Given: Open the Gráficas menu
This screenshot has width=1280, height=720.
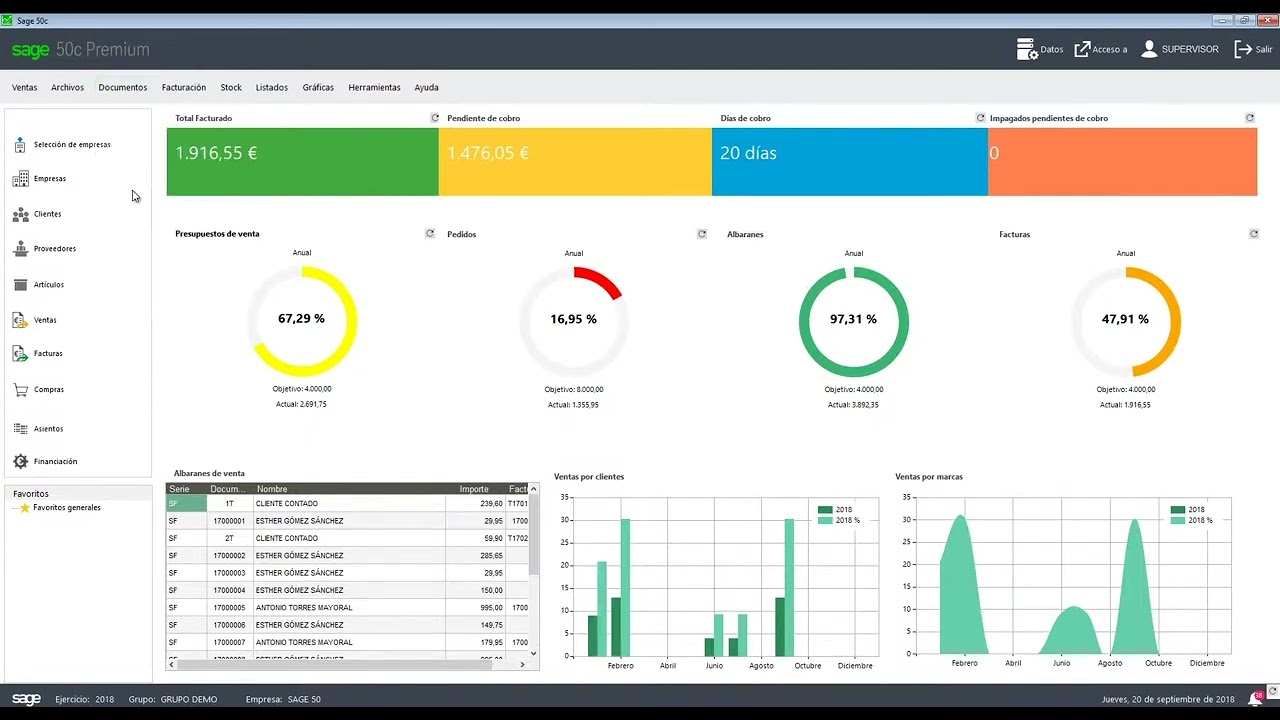Looking at the screenshot, I should [x=318, y=88].
